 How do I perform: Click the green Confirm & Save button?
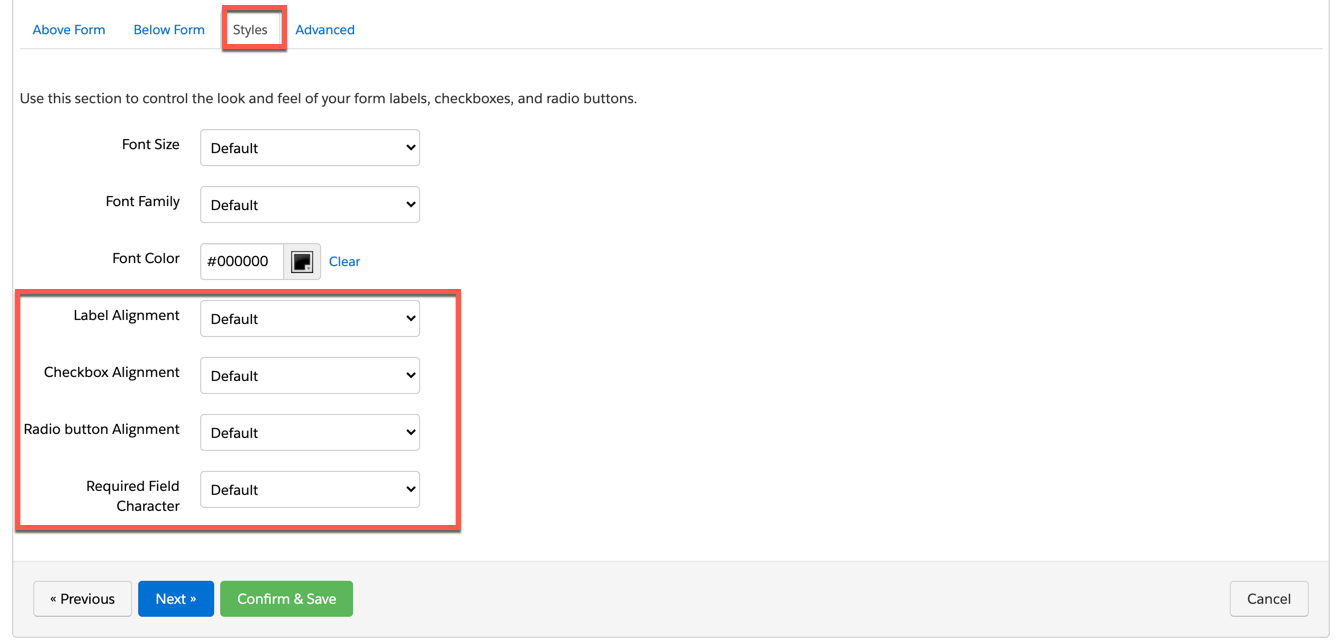[x=286, y=599]
